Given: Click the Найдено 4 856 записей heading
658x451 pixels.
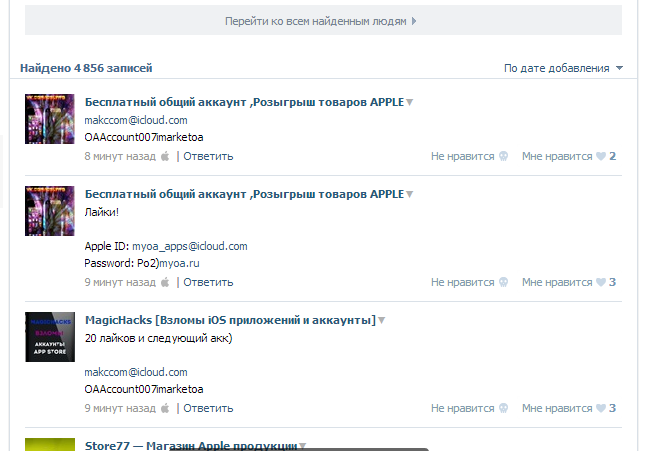Looking at the screenshot, I should tap(86, 68).
